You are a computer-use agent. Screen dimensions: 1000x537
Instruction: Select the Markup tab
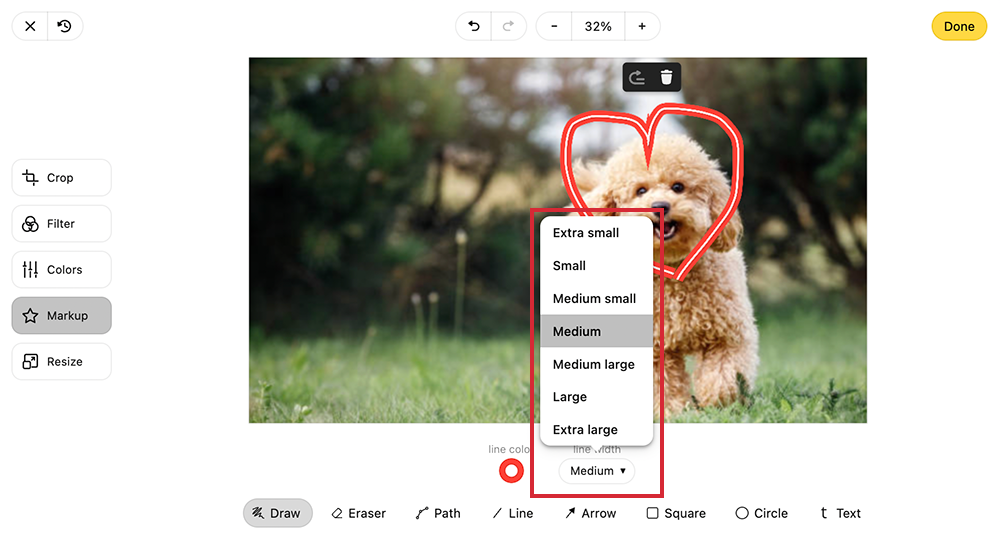point(61,315)
